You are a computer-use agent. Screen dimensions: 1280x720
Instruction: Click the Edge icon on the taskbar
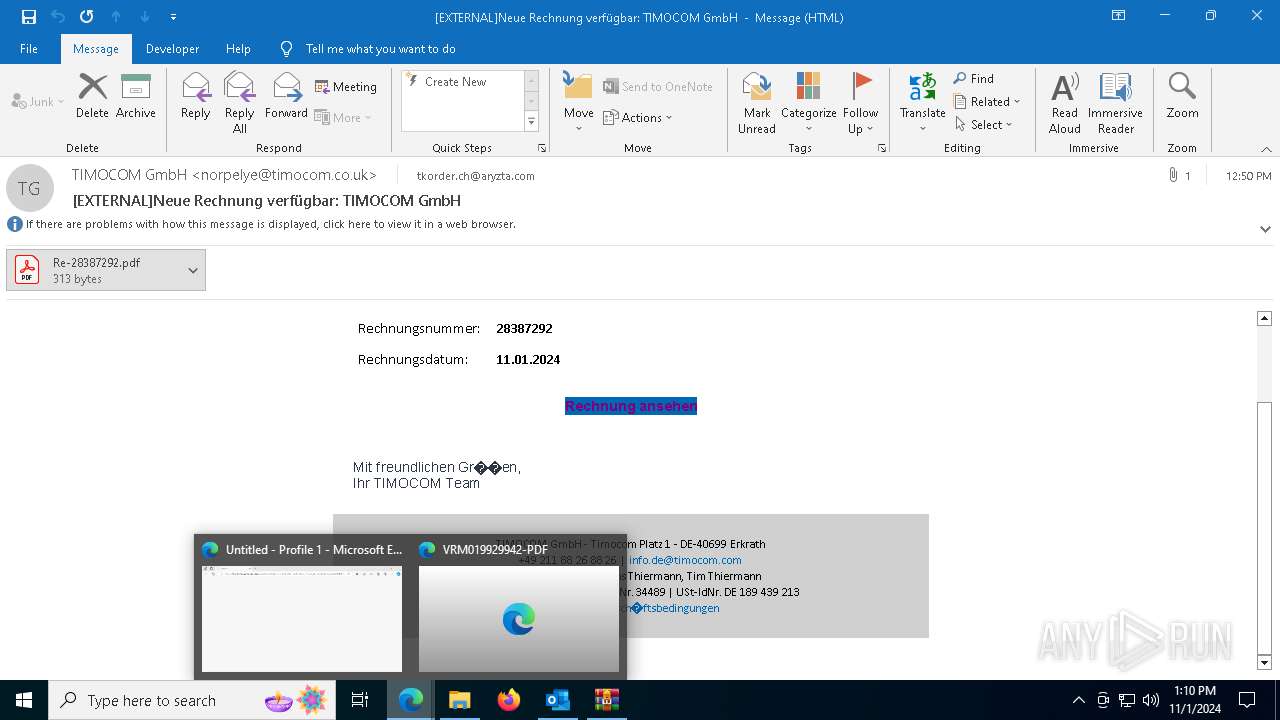click(x=411, y=700)
